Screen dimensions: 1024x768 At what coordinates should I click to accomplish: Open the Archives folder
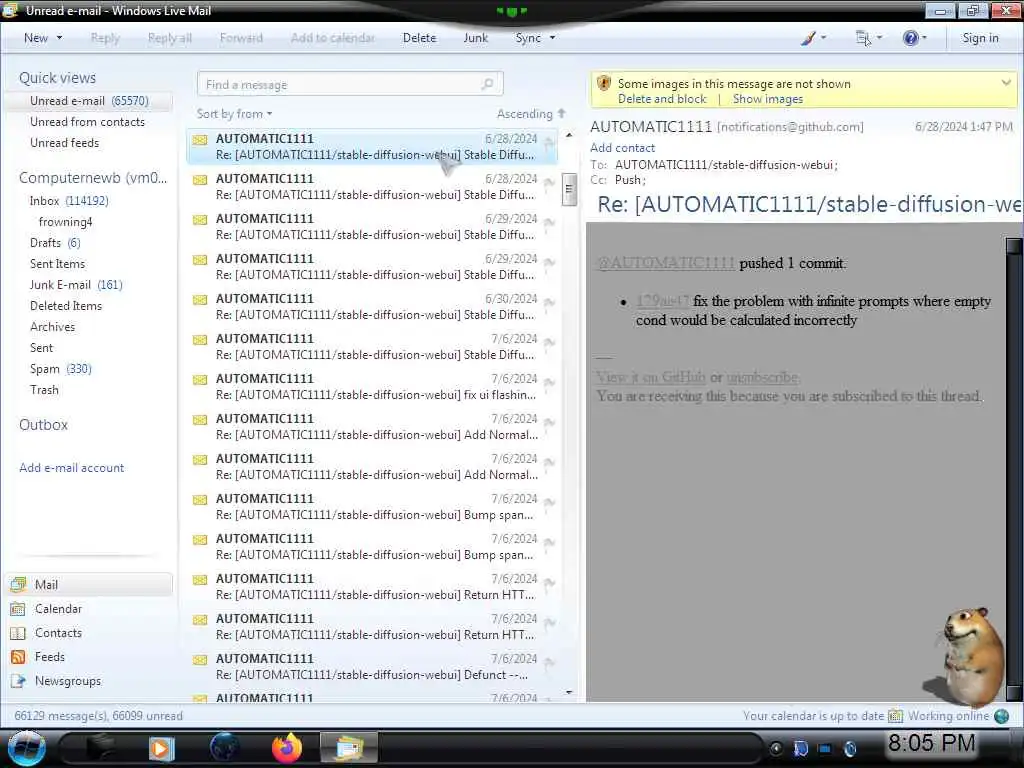52,327
